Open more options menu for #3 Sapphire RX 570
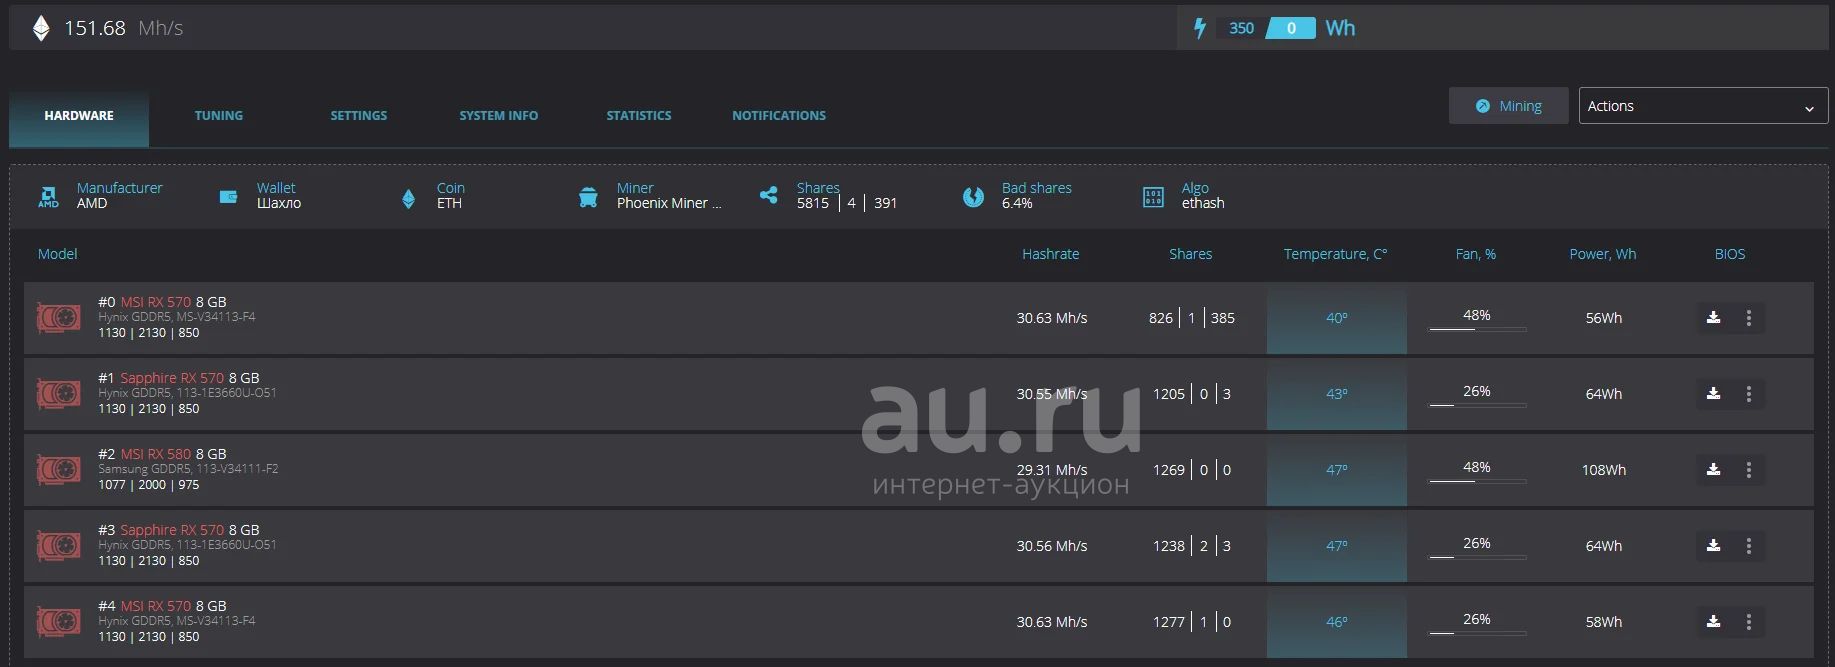 tap(1748, 546)
